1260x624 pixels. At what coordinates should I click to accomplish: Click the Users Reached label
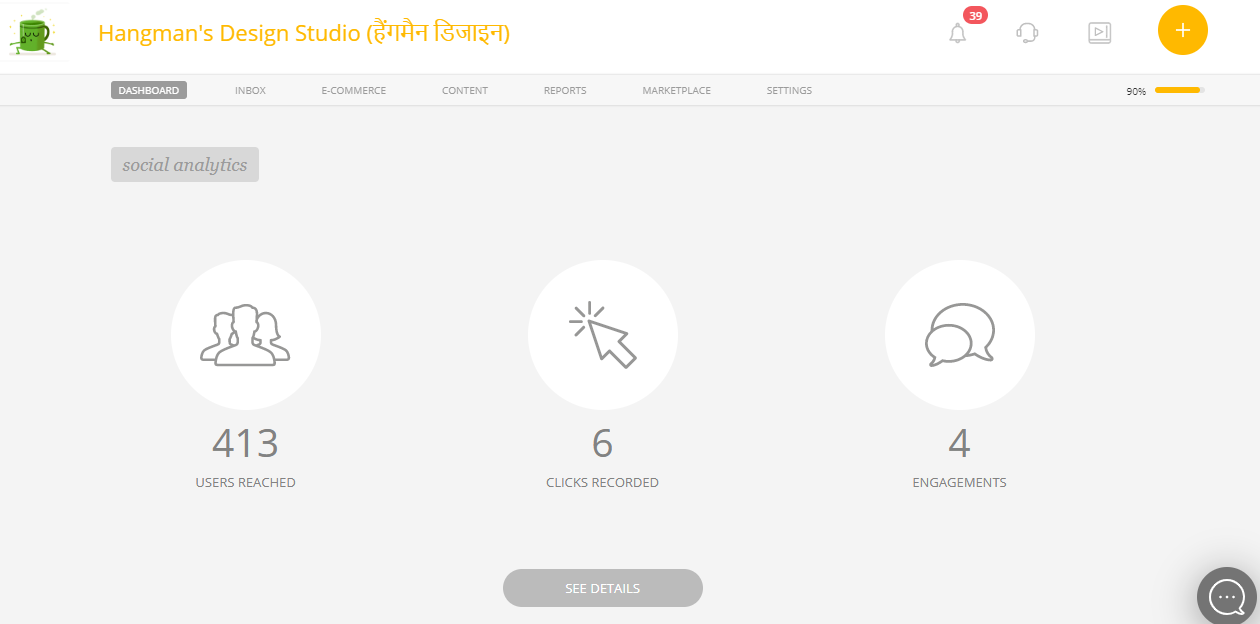pos(246,482)
